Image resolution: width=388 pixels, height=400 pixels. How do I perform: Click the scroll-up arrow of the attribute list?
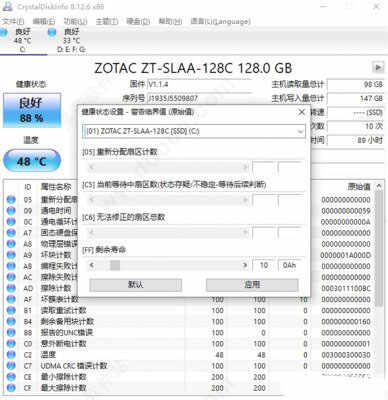pyautogui.click(x=379, y=186)
